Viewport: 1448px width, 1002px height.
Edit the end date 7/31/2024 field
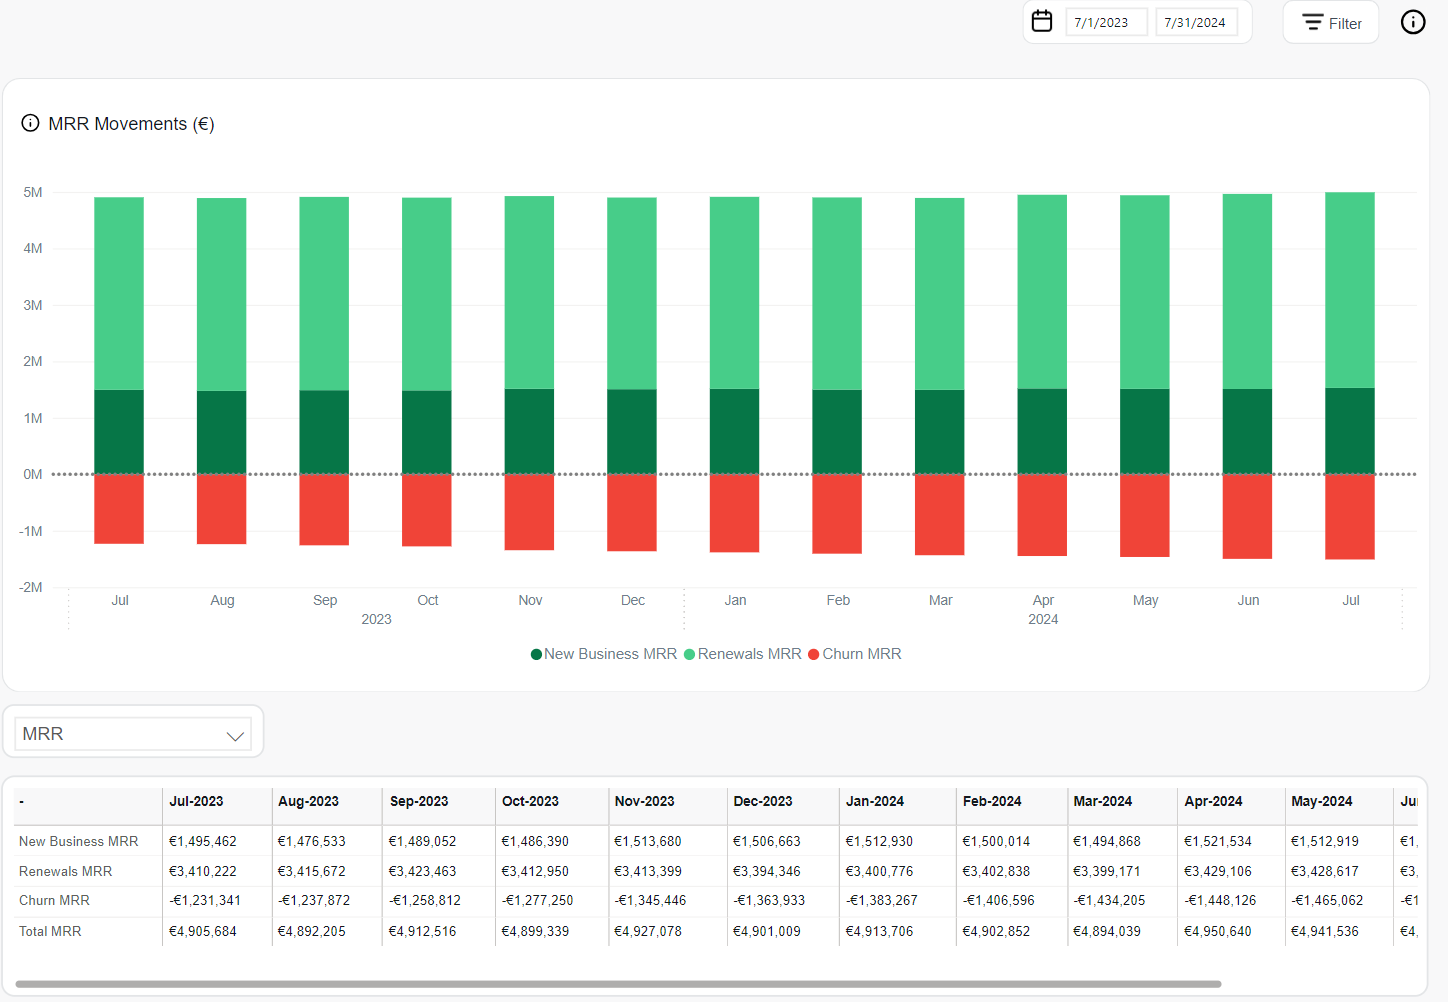point(1196,22)
